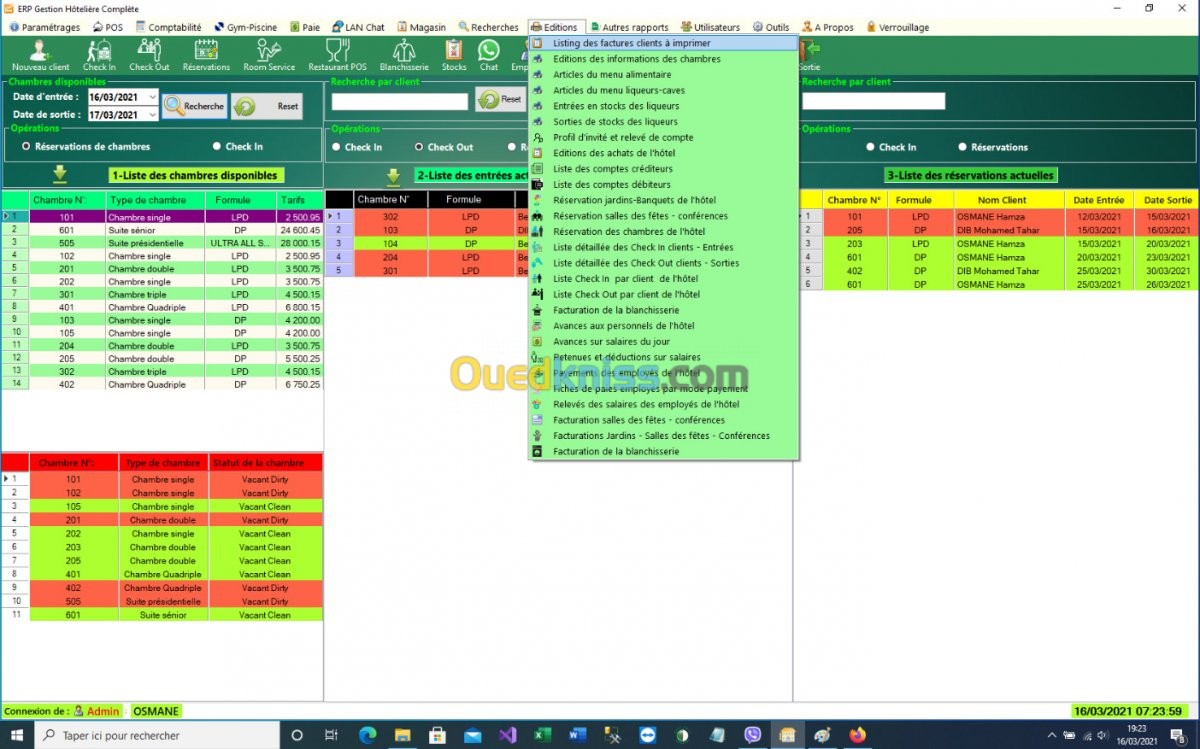Click the Check In toolbar icon
This screenshot has height=749, width=1200.
99,55
